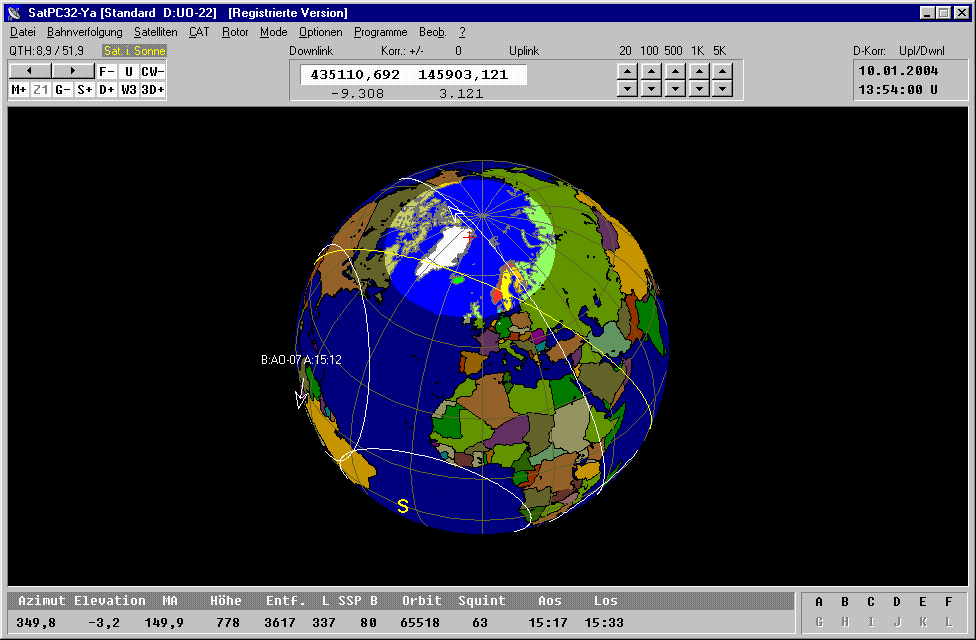
Task: Click the W3 view button
Action: [x=129, y=90]
